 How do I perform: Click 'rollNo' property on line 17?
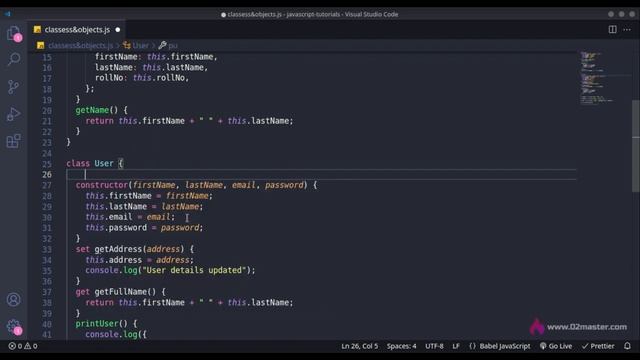tap(109, 78)
